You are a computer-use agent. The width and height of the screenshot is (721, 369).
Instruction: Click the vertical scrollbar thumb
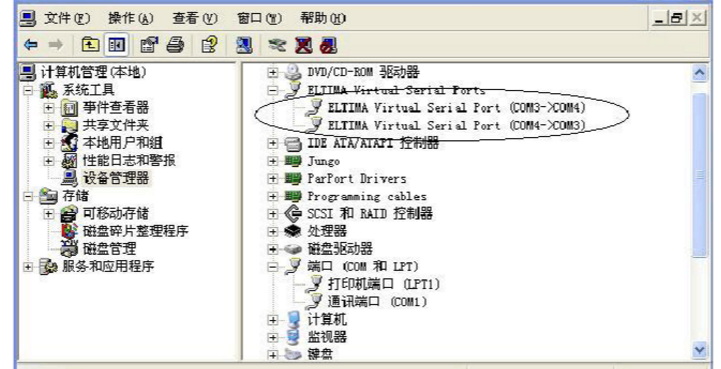point(699,175)
